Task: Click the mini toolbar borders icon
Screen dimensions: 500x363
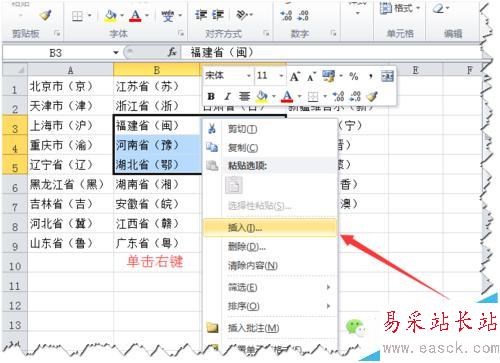Action: [313, 97]
